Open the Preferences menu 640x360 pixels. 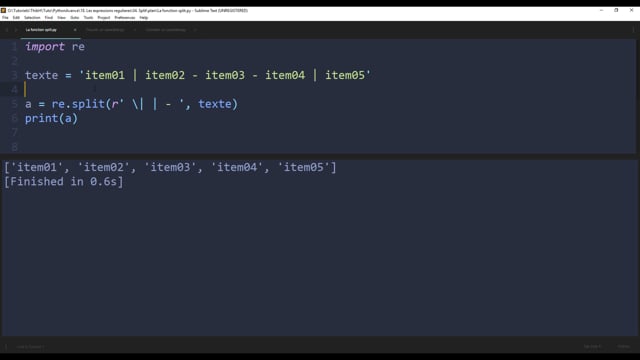[124, 18]
